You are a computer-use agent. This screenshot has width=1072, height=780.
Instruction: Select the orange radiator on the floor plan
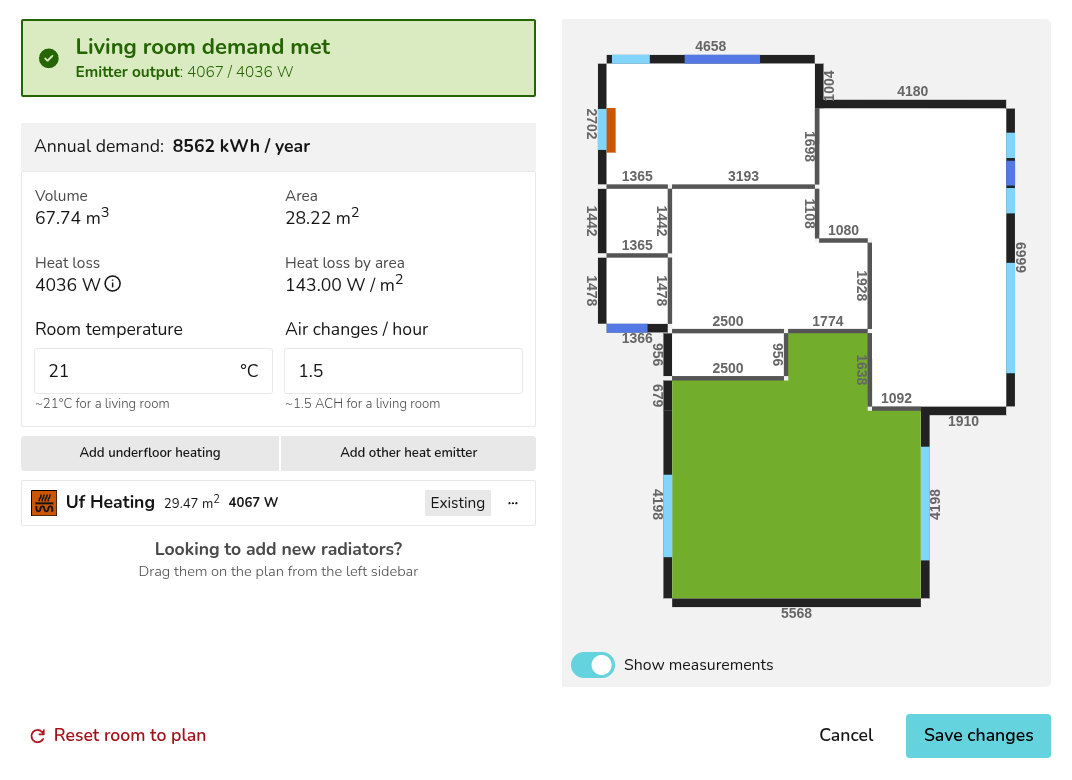coord(611,129)
